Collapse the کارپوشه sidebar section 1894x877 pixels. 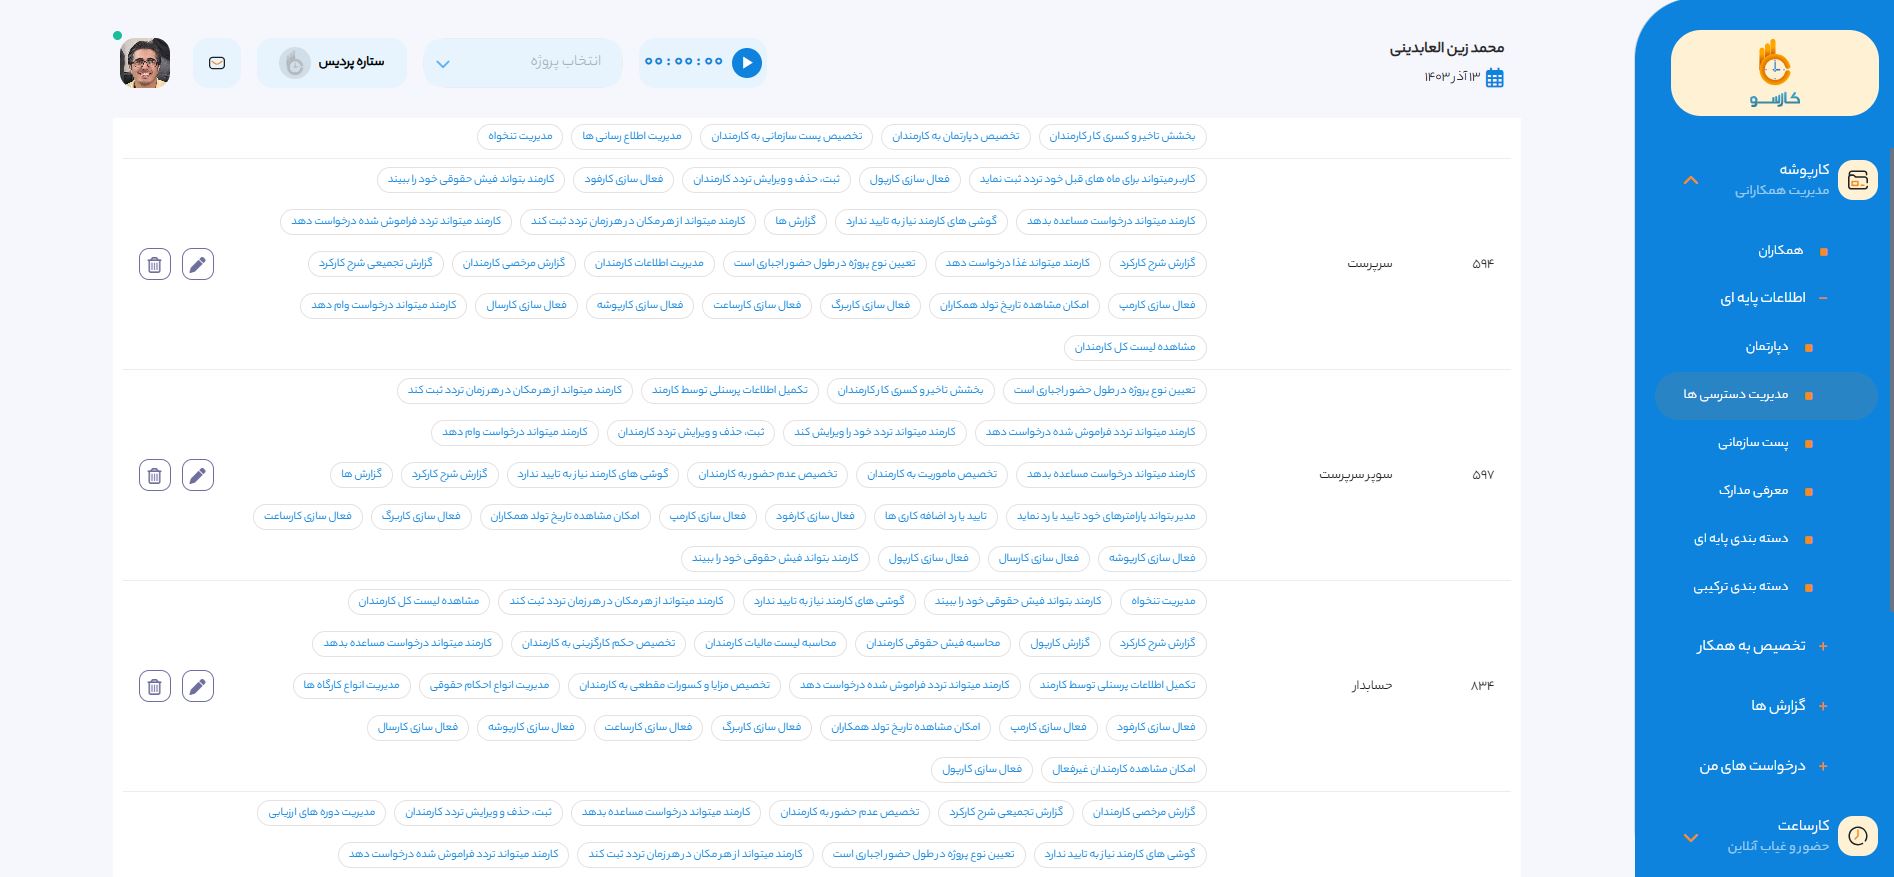[x=1690, y=180]
